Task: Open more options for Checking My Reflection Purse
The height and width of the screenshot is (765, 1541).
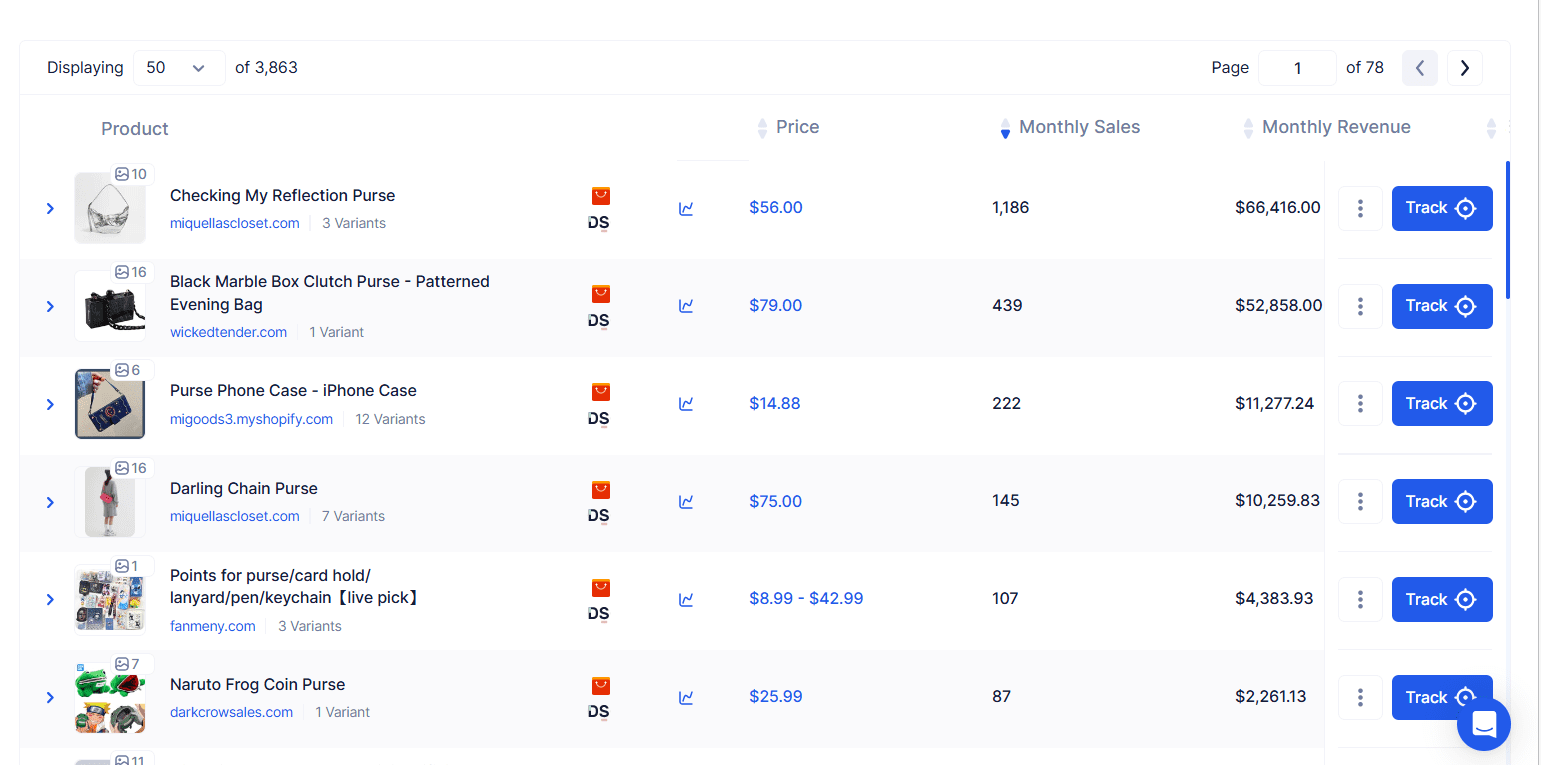Action: (1360, 208)
